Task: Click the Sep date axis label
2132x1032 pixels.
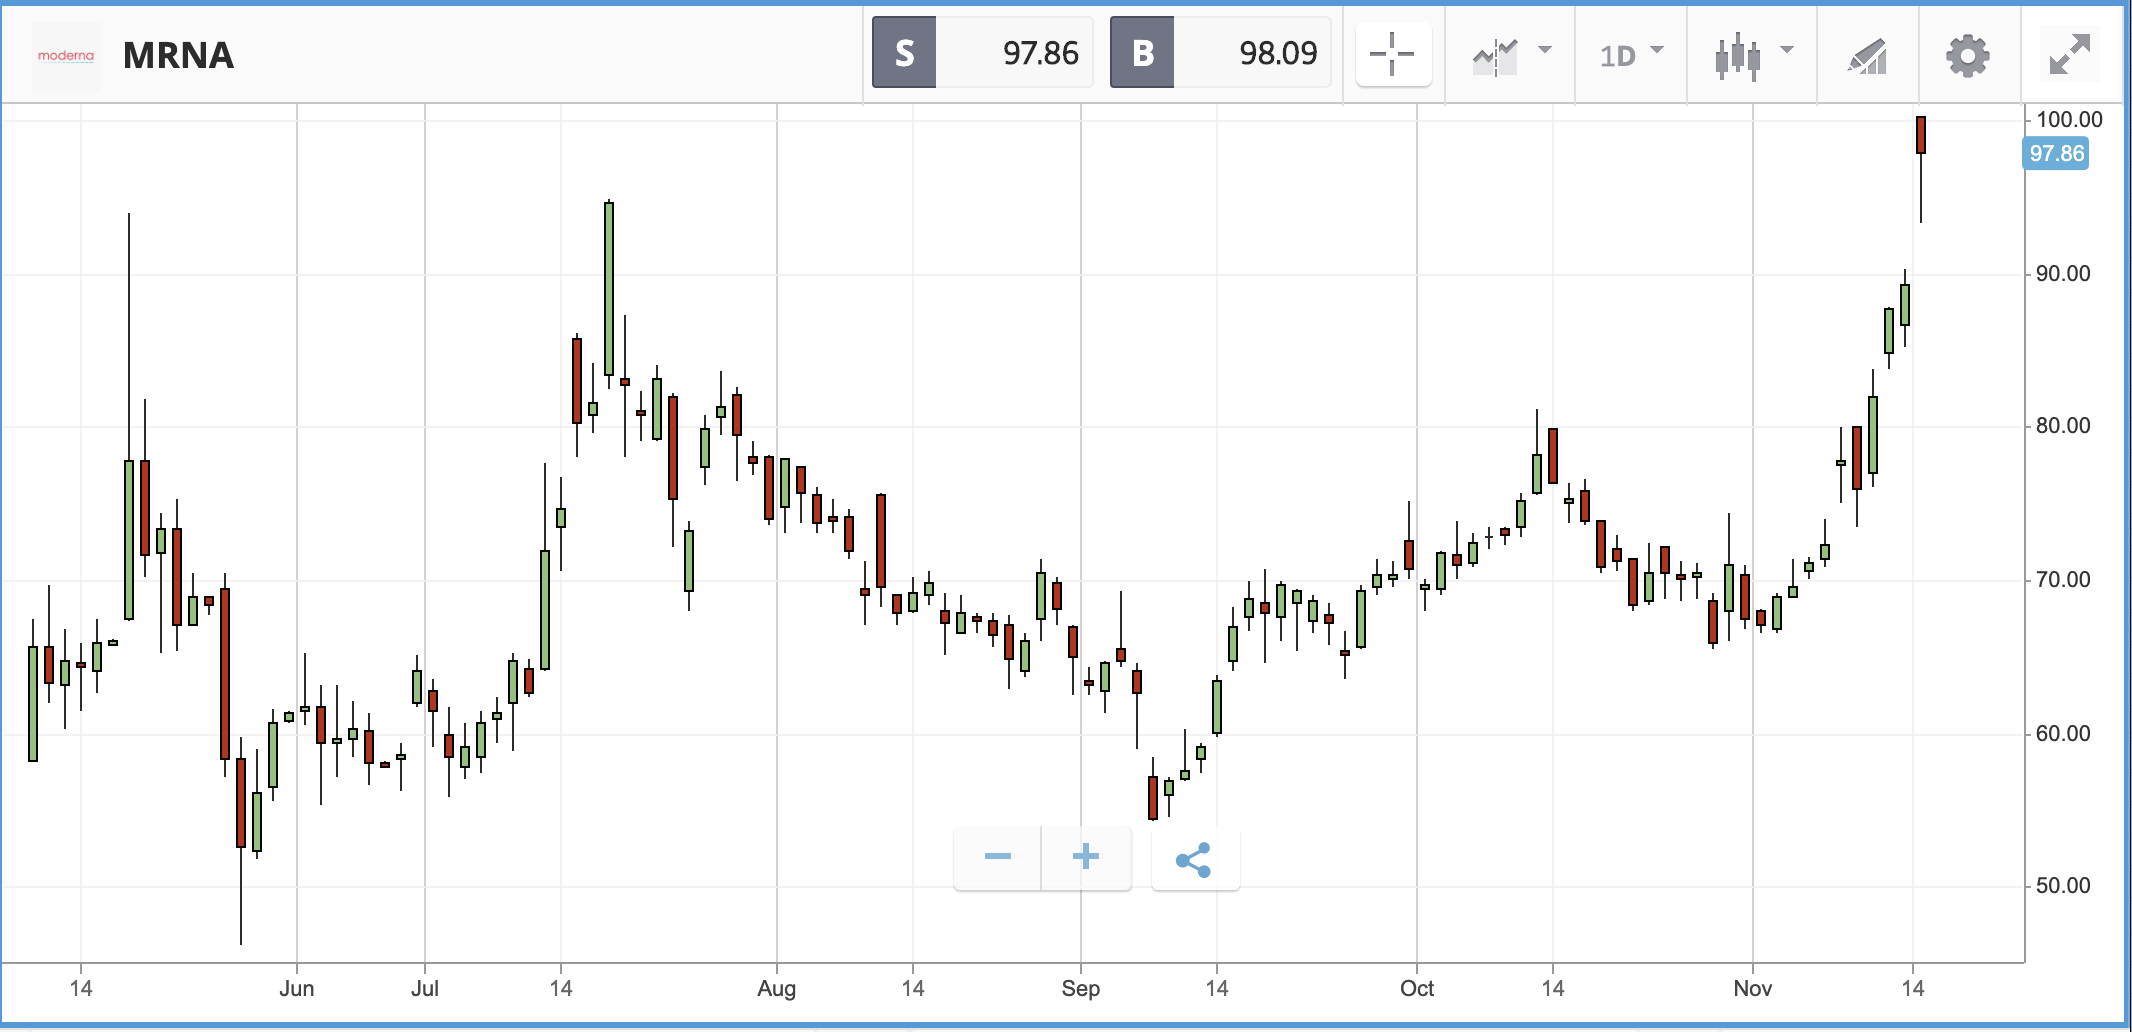Action: pos(1081,988)
